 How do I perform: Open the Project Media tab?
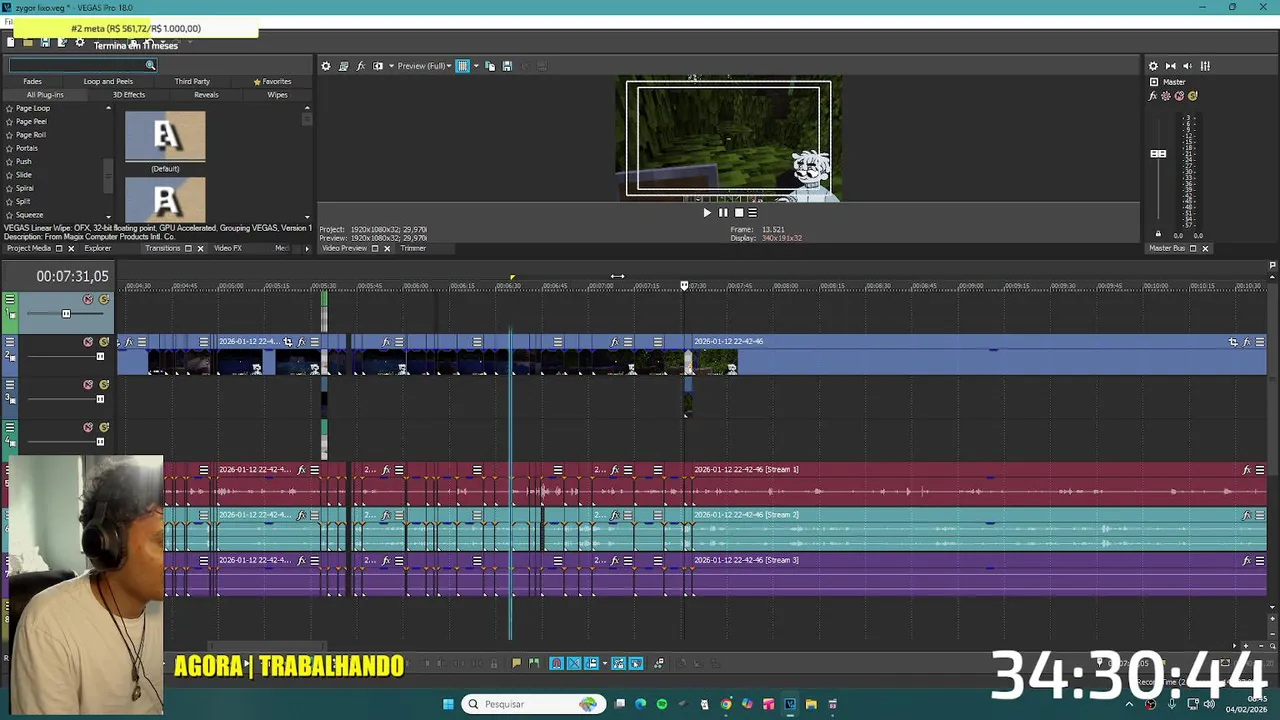click(x=28, y=248)
